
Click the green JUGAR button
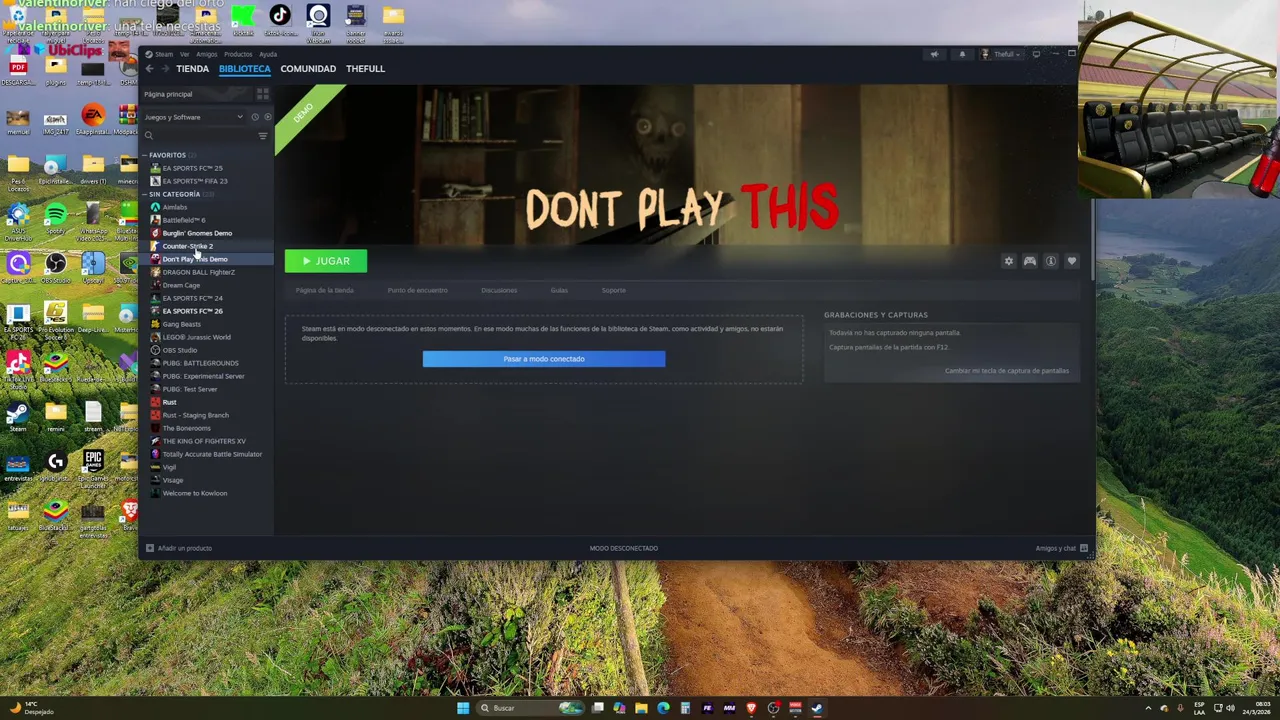(326, 261)
